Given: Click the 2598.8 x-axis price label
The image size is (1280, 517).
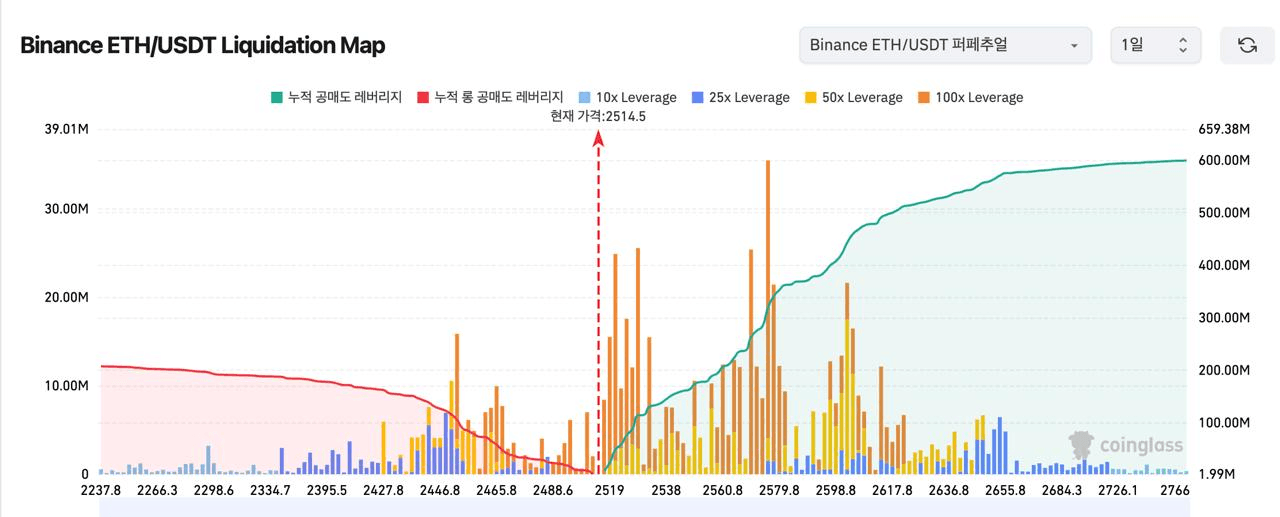Looking at the screenshot, I should click(836, 490).
